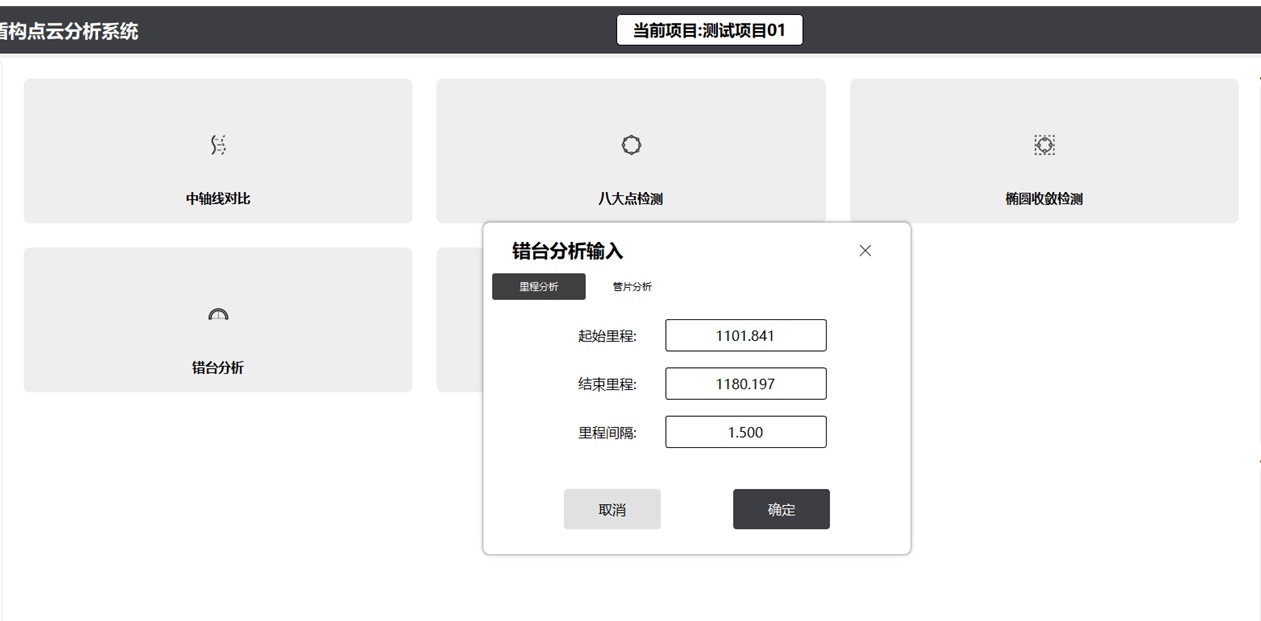This screenshot has width=1261, height=621.
Task: Click the 结束里程: label
Action: [x=607, y=384]
